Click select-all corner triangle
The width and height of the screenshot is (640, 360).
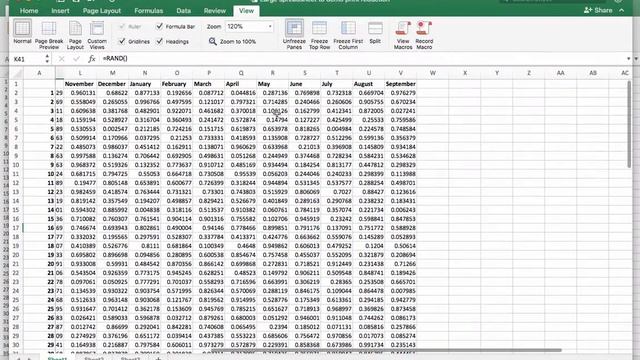[17, 73]
